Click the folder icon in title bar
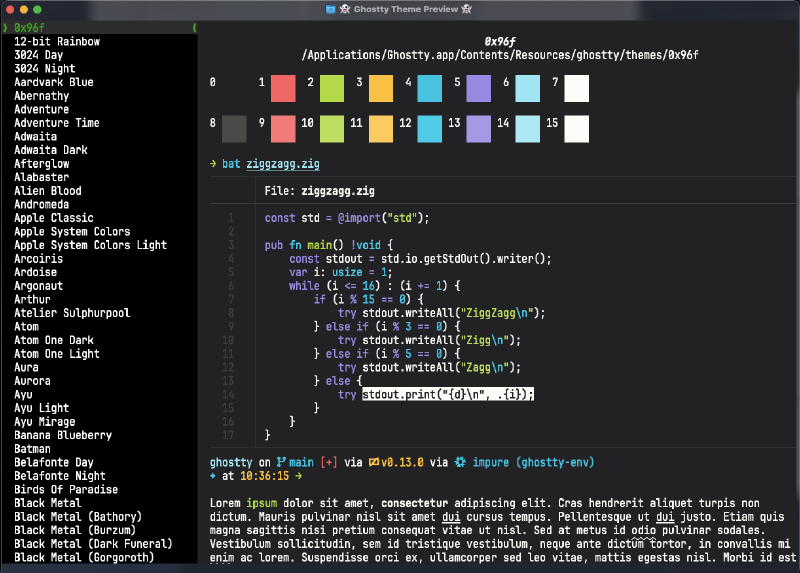800x573 pixels. coord(331,9)
